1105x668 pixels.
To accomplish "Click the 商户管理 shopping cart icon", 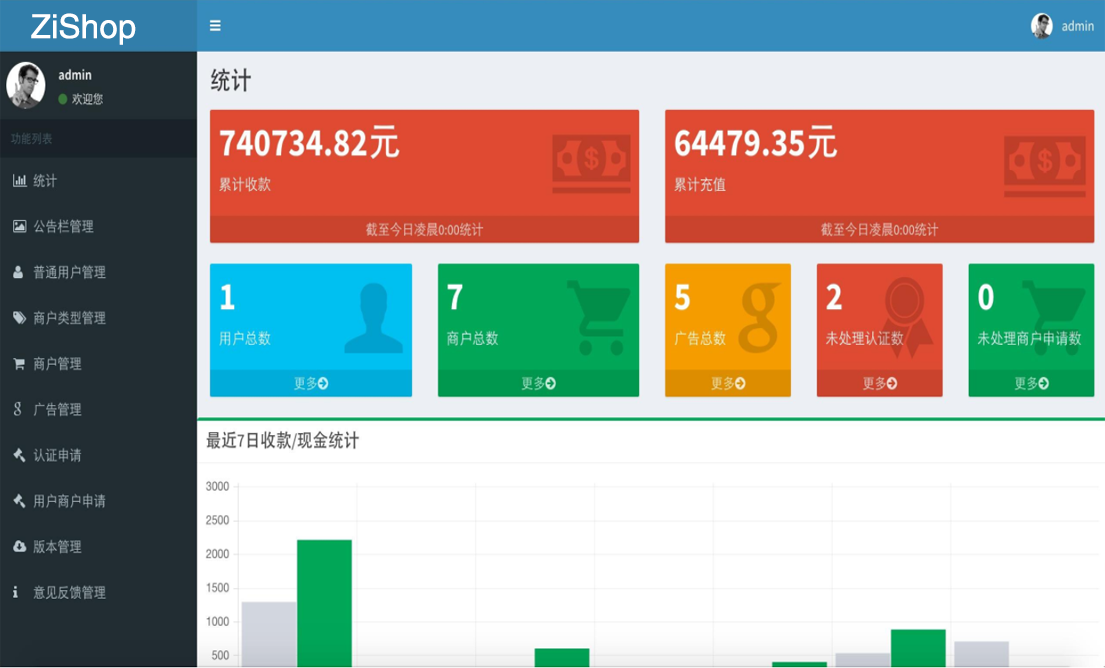I will pos(19,364).
